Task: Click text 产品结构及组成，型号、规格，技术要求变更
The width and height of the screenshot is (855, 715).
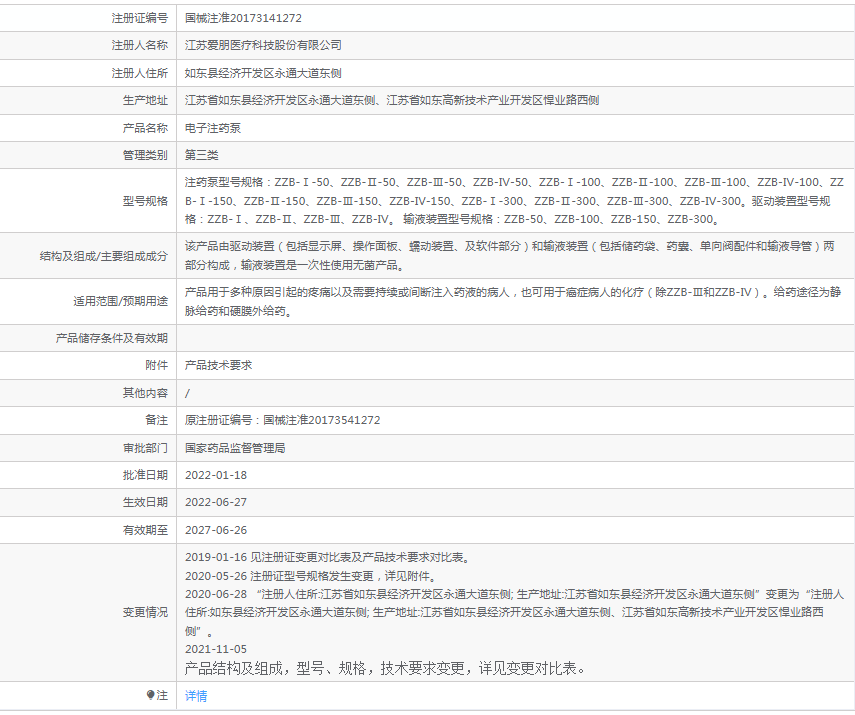Action: click(324, 669)
